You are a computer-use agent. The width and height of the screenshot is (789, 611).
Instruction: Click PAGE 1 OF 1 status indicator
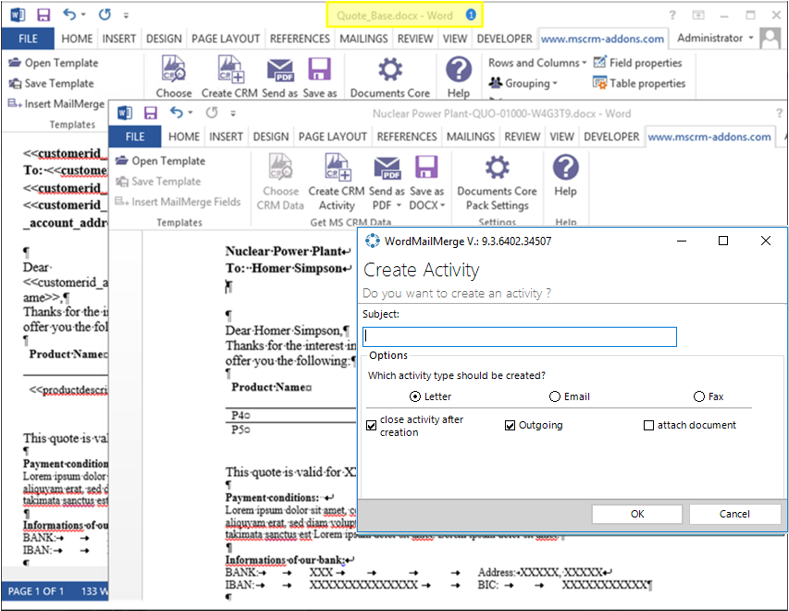(x=36, y=591)
